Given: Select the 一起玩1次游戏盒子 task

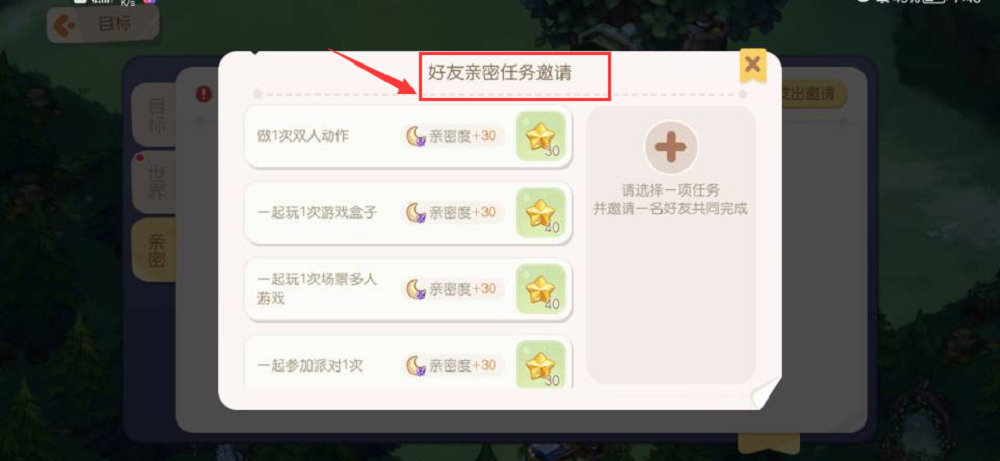Looking at the screenshot, I should (408, 212).
